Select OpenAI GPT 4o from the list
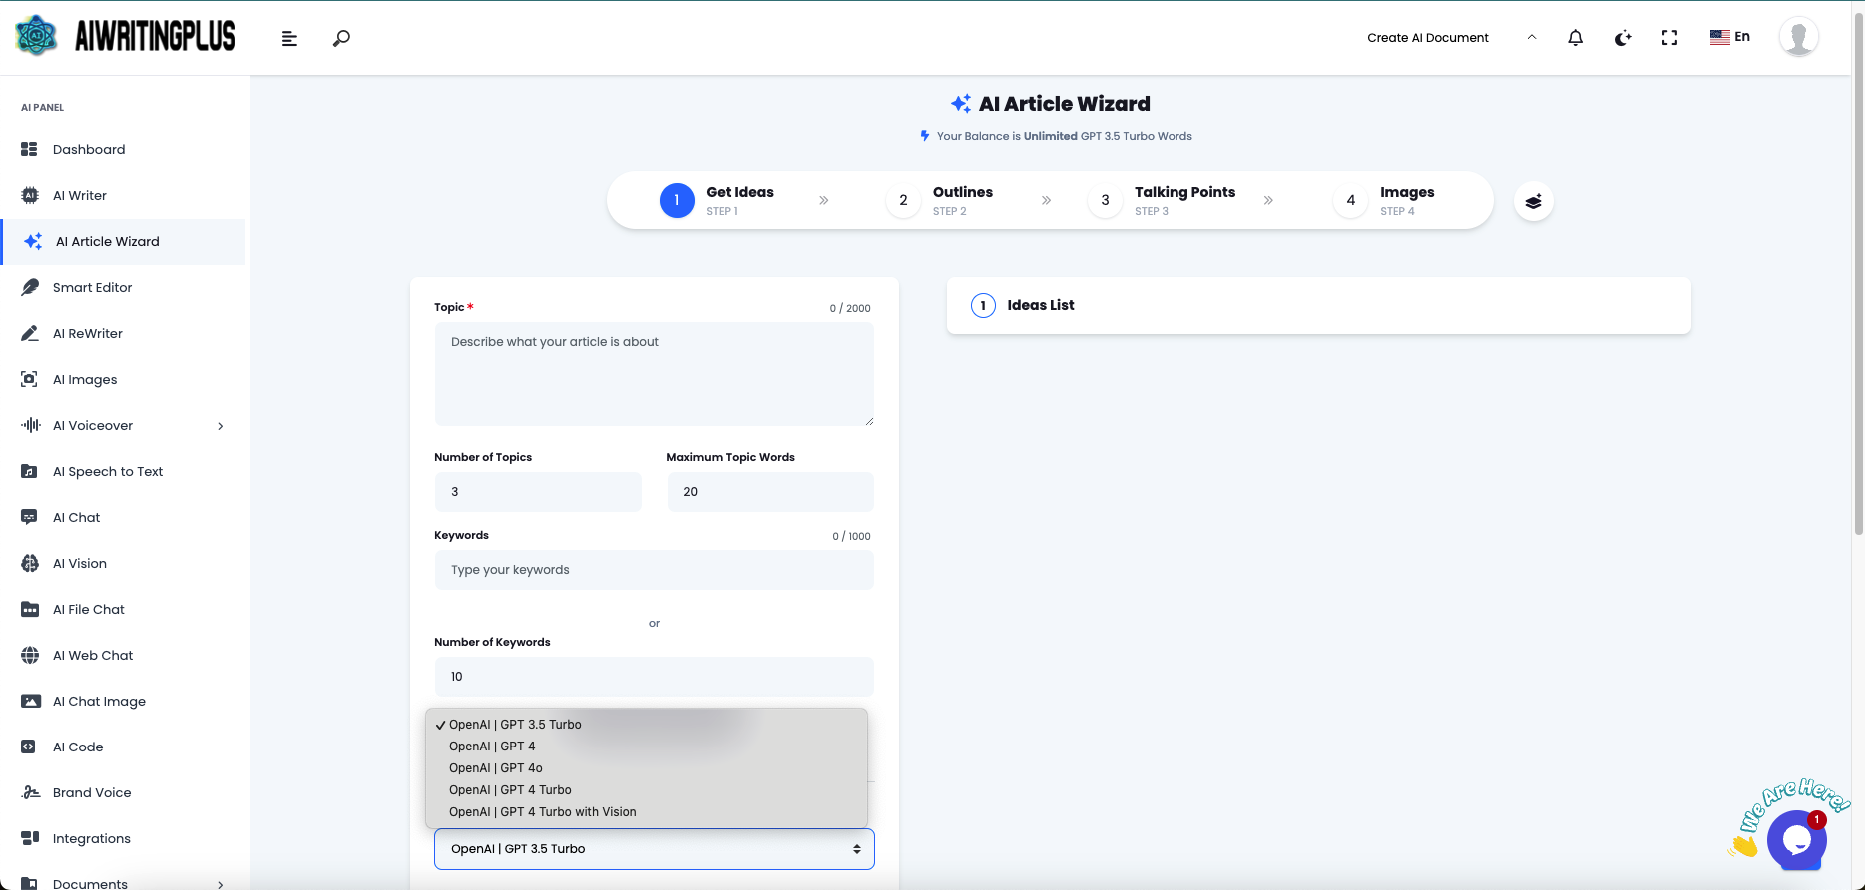 pos(496,768)
